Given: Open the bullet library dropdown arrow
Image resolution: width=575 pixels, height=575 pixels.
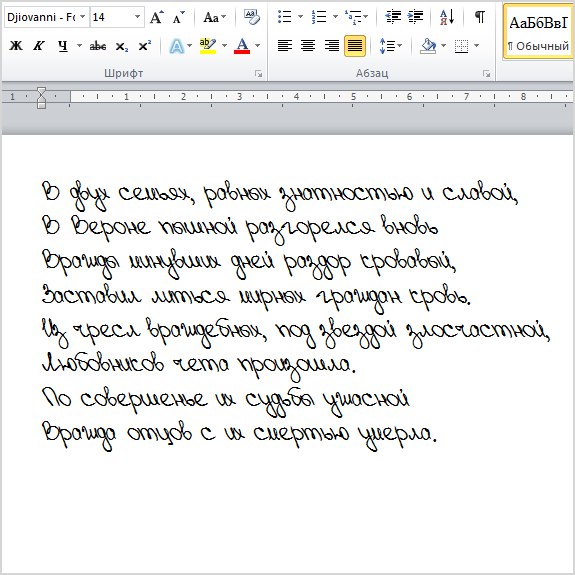Looking at the screenshot, I should [300, 17].
